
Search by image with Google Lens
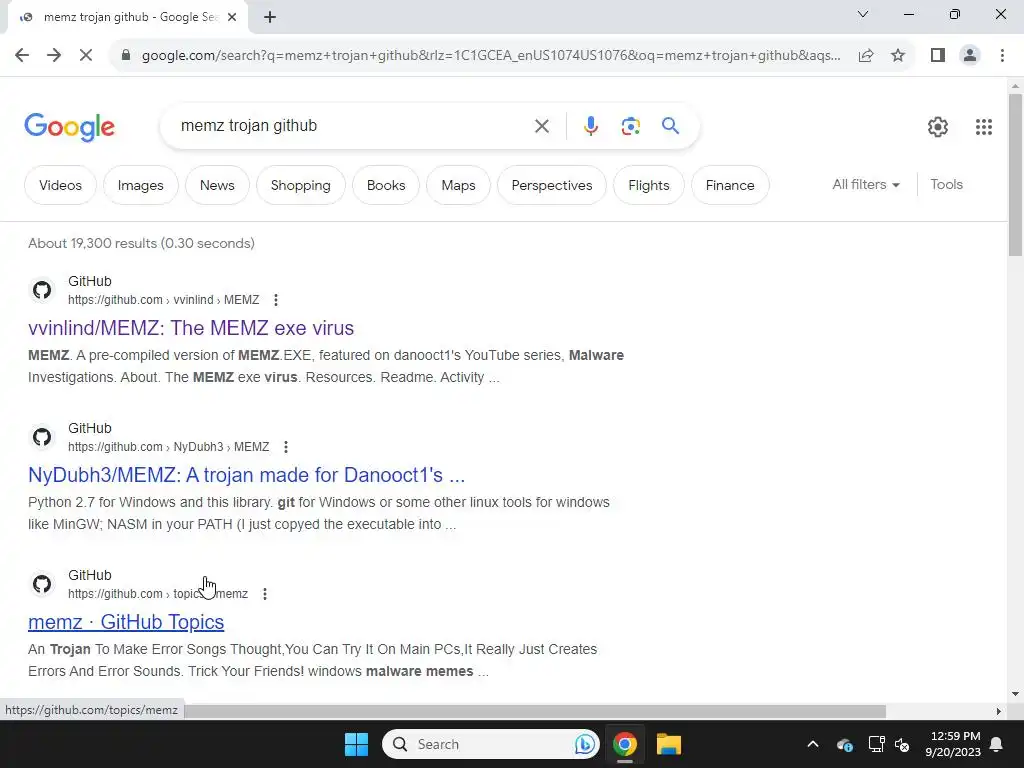point(630,125)
